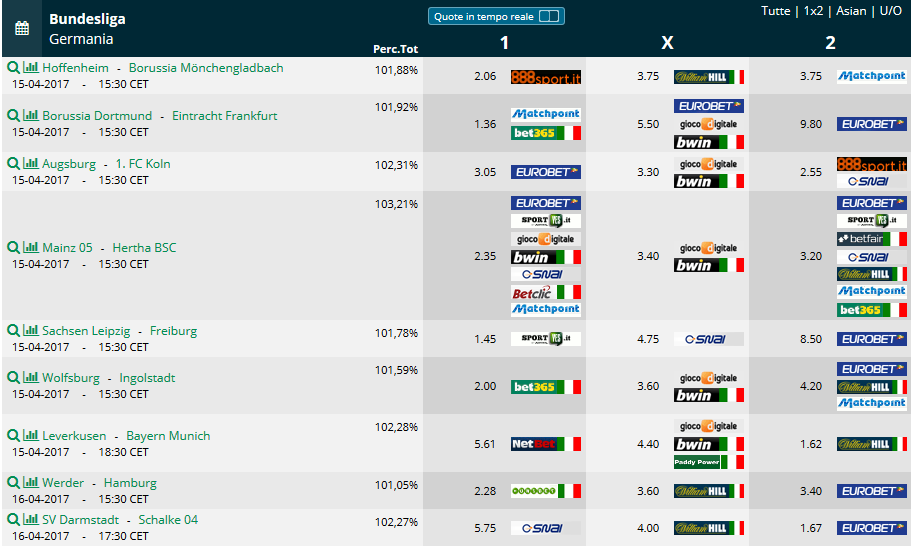The width and height of the screenshot is (911, 546).
Task: Open the Hamburg team link
Action: (130, 483)
